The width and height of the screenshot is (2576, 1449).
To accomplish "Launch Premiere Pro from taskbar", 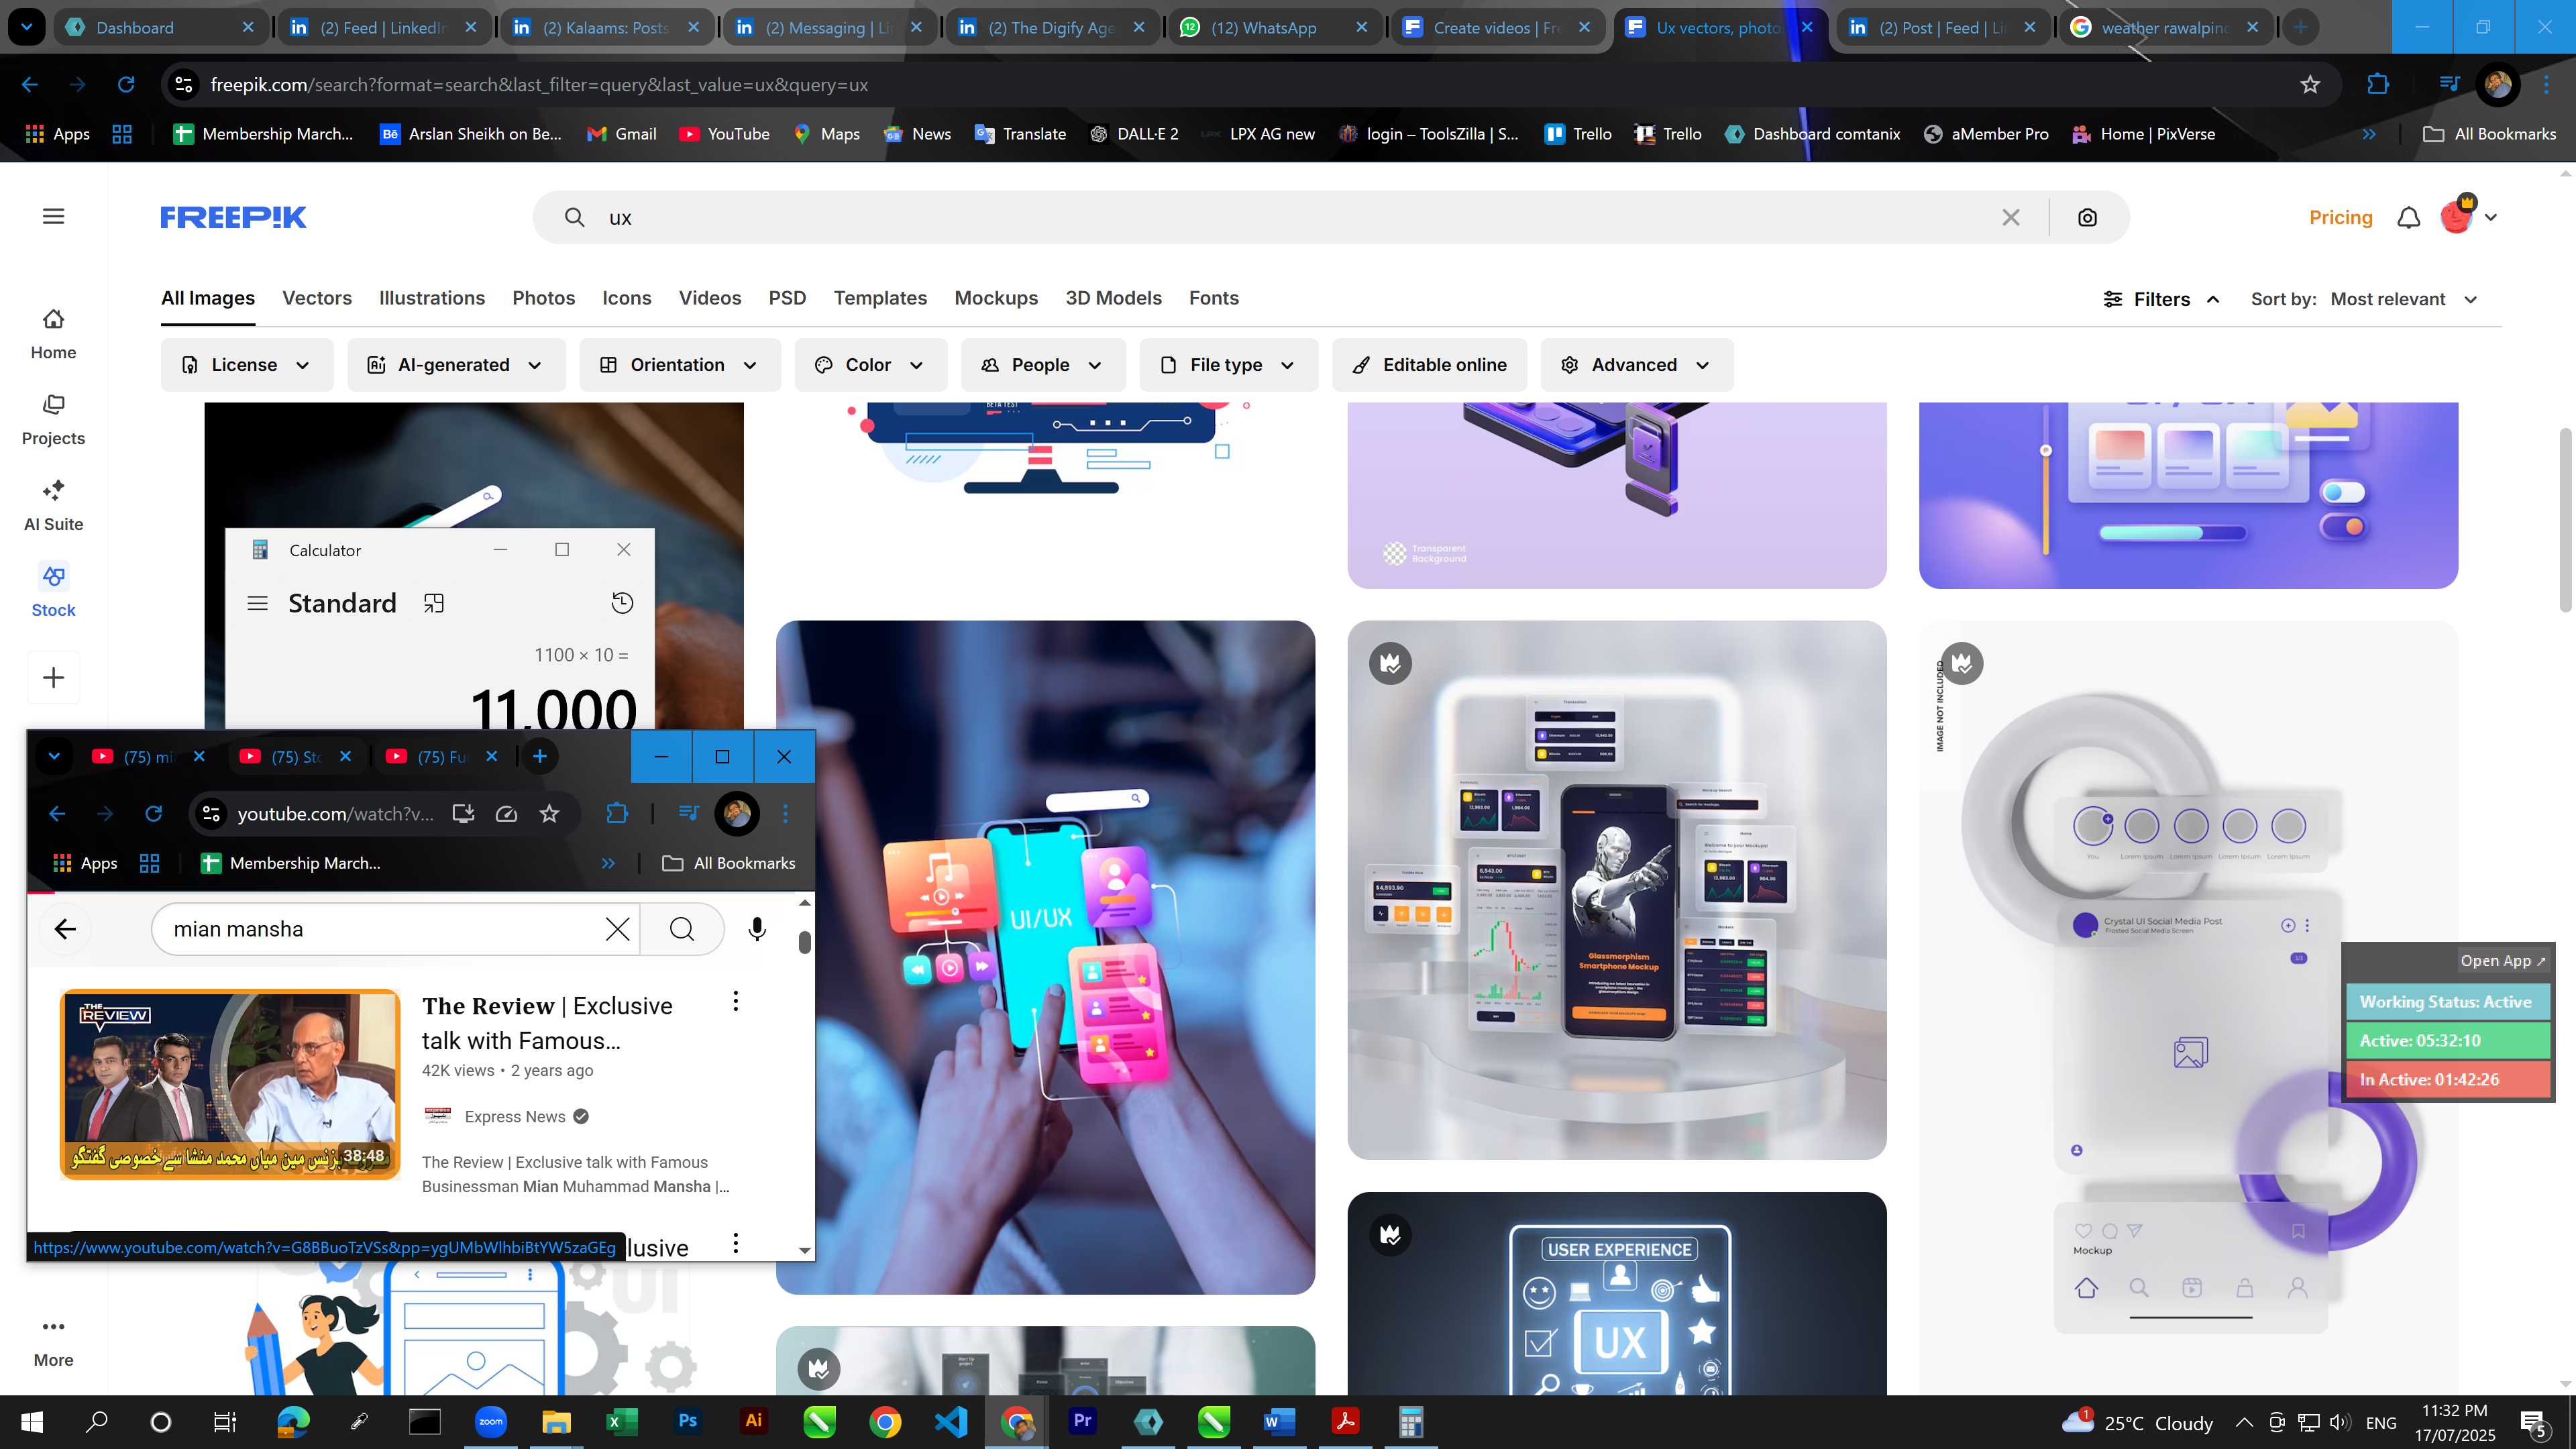I will 1082,1421.
